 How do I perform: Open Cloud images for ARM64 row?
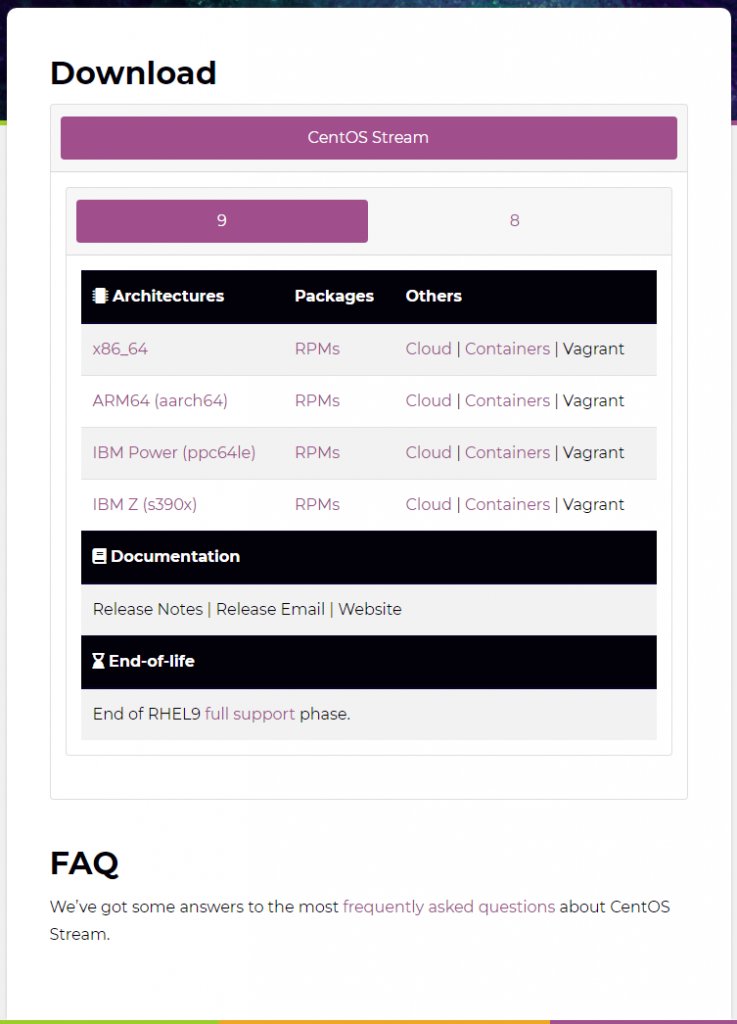(x=428, y=400)
